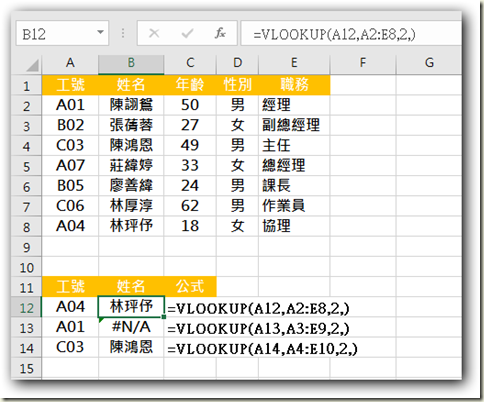484x402 pixels.
Task: Click the formula bar VLOOKUP text
Action: (334, 34)
